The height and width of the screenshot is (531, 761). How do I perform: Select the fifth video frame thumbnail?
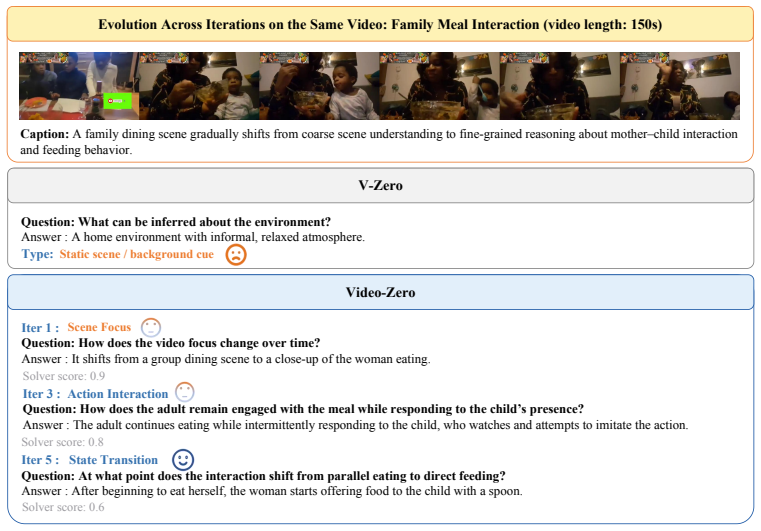(560, 86)
